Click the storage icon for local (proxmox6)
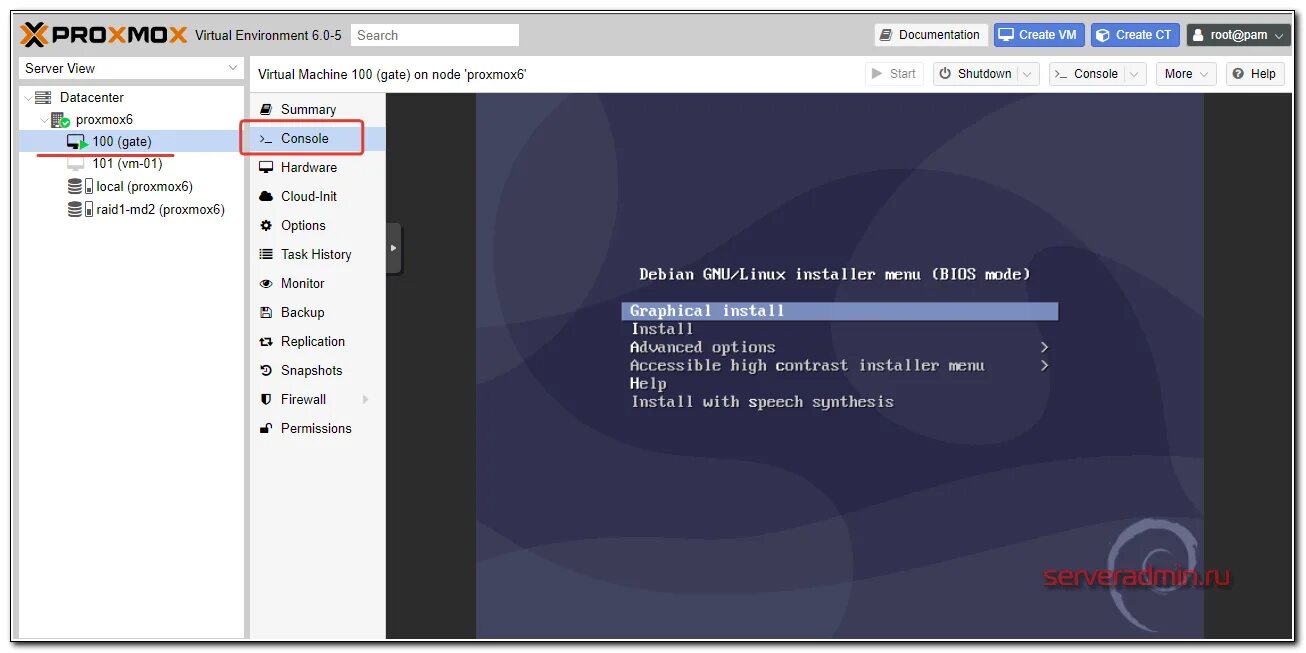The height and width of the screenshot is (653, 1306). pyautogui.click(x=80, y=186)
